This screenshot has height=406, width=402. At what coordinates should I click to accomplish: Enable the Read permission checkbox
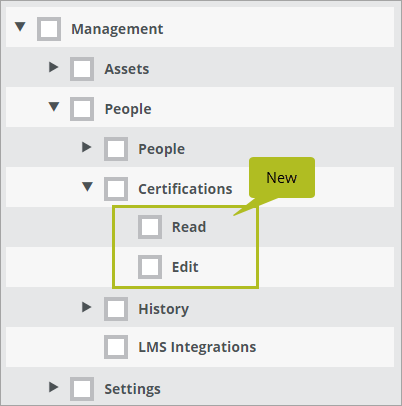click(150, 227)
